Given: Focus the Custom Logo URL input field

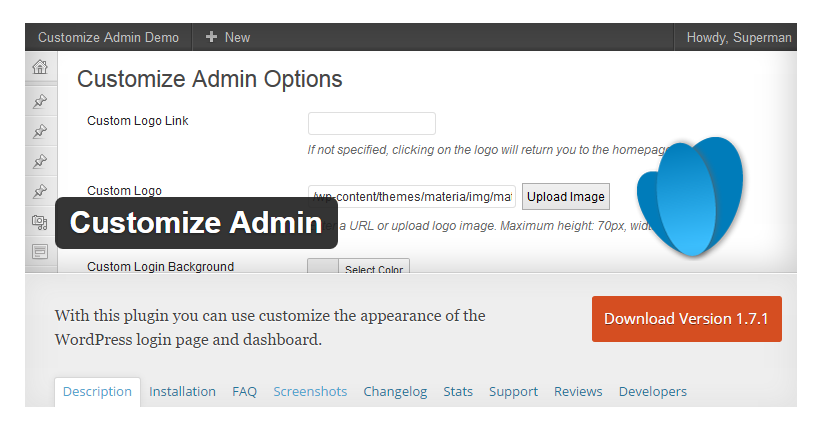Looking at the screenshot, I should (x=412, y=196).
